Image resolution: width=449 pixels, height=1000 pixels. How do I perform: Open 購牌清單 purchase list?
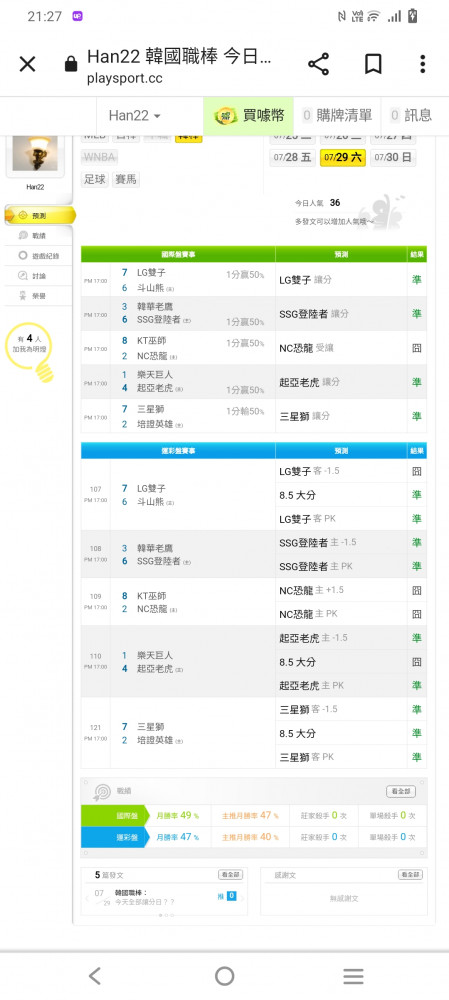[x=337, y=115]
